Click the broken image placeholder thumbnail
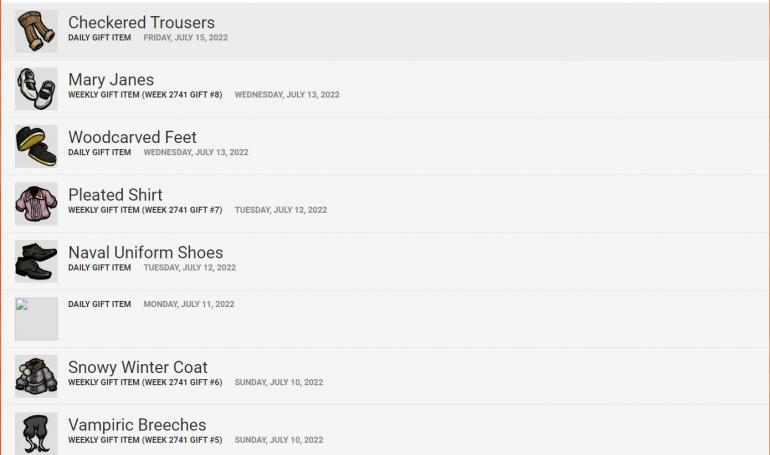 (x=36, y=319)
